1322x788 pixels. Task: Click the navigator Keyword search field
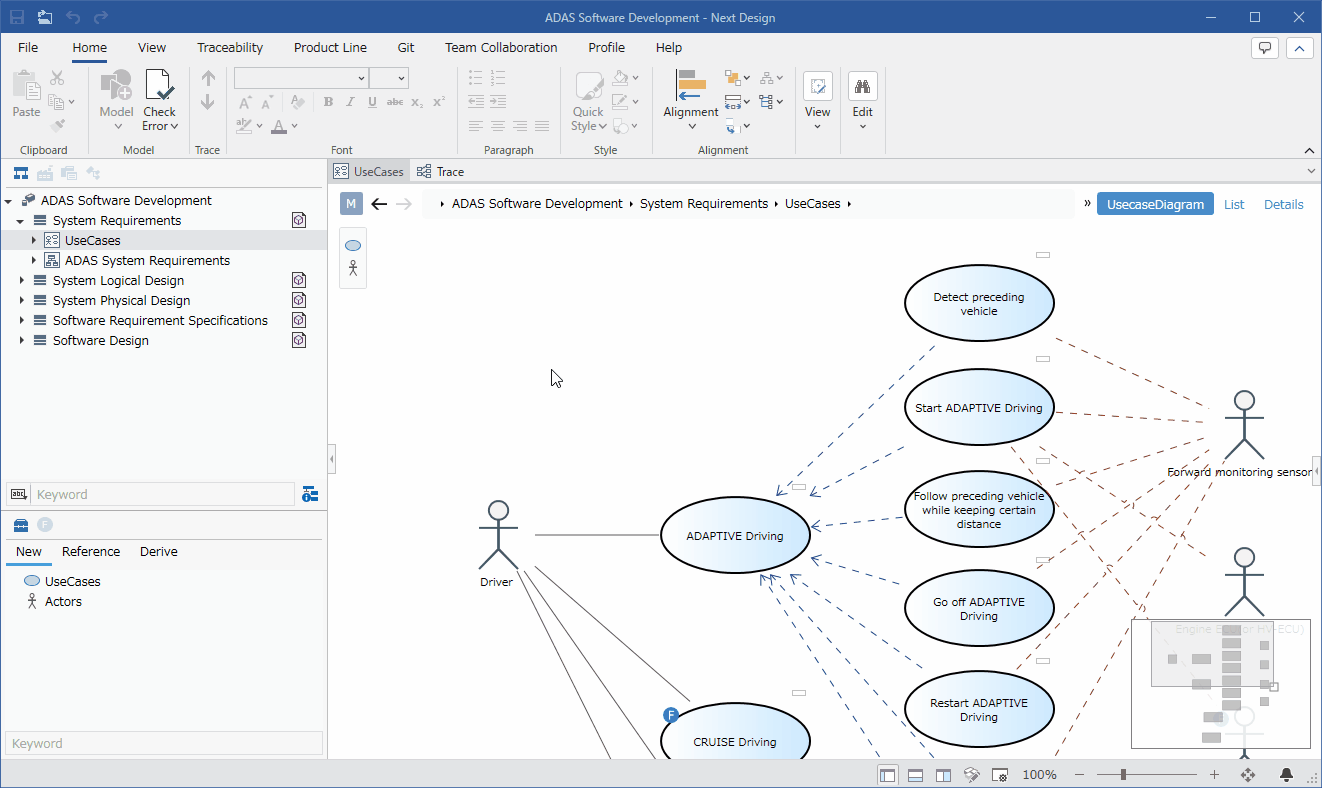(x=164, y=494)
